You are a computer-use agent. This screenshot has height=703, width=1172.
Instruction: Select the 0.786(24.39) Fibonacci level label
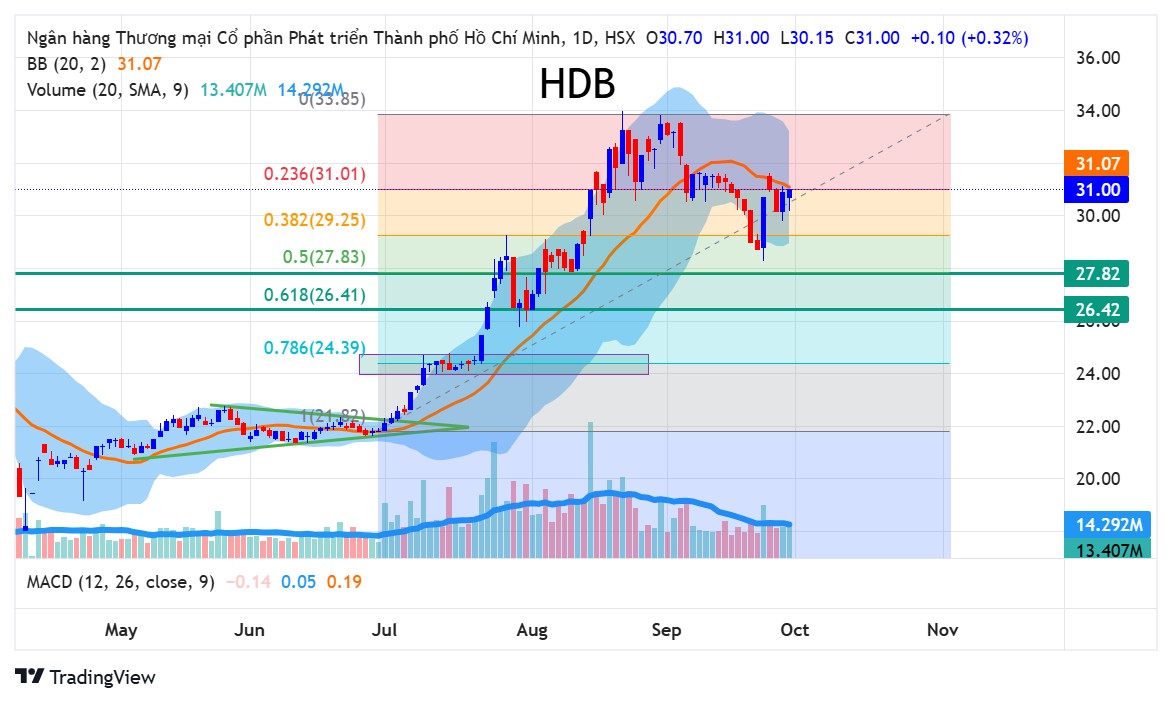click(x=315, y=347)
